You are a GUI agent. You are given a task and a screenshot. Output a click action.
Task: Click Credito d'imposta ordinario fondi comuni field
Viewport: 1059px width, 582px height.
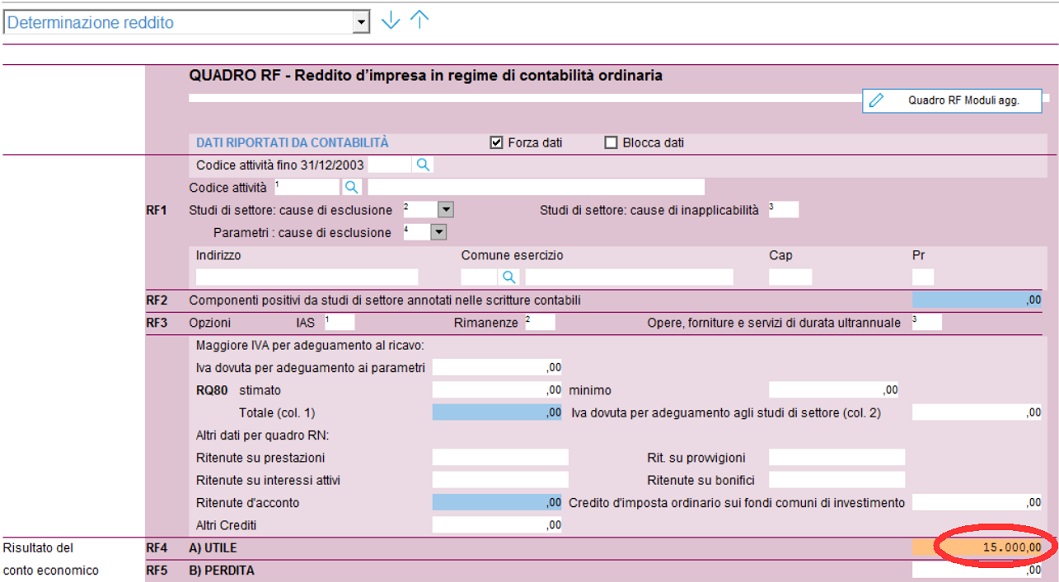(x=977, y=502)
